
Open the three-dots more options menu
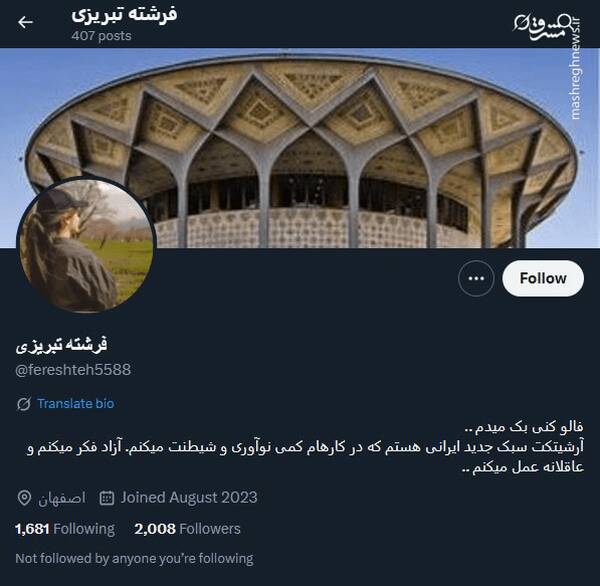pos(476,278)
